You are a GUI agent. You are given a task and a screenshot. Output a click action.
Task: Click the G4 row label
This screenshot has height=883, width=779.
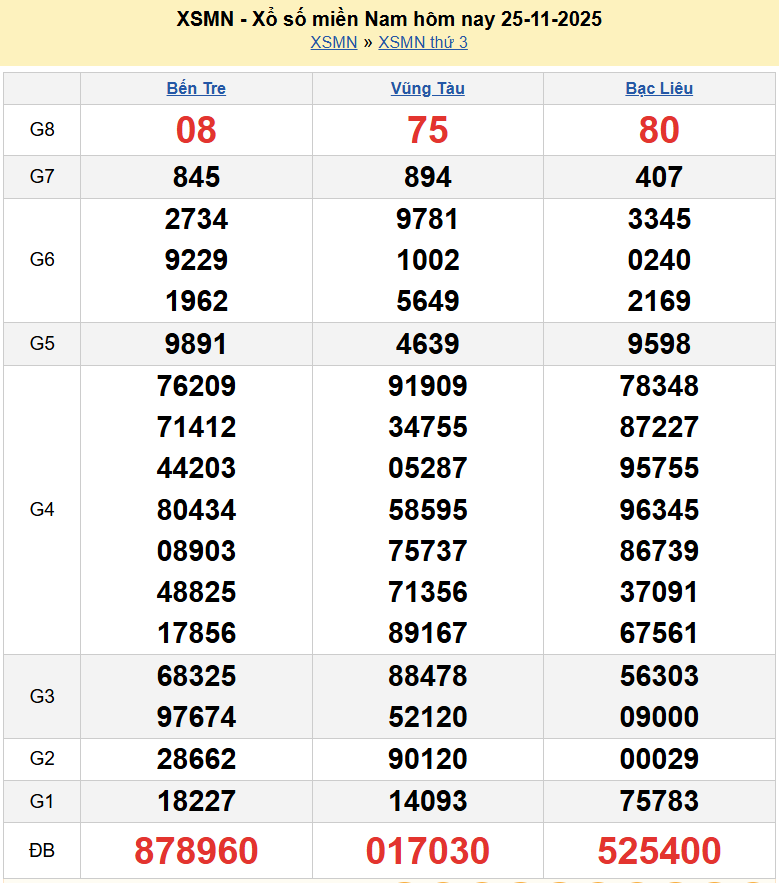(42, 510)
